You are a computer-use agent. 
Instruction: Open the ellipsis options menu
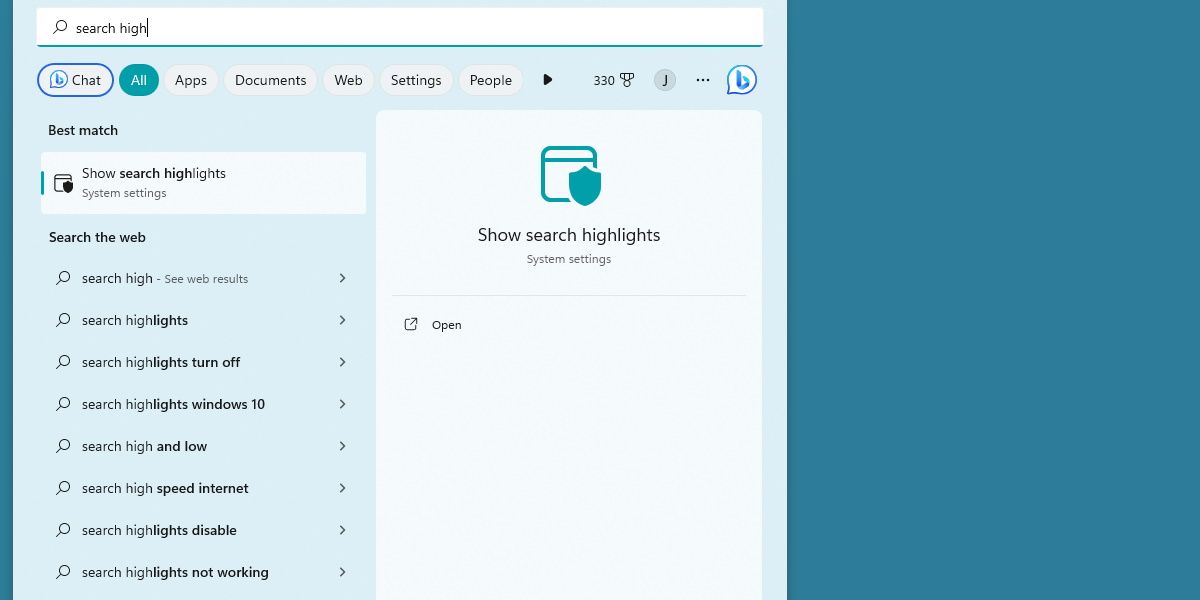tap(702, 80)
